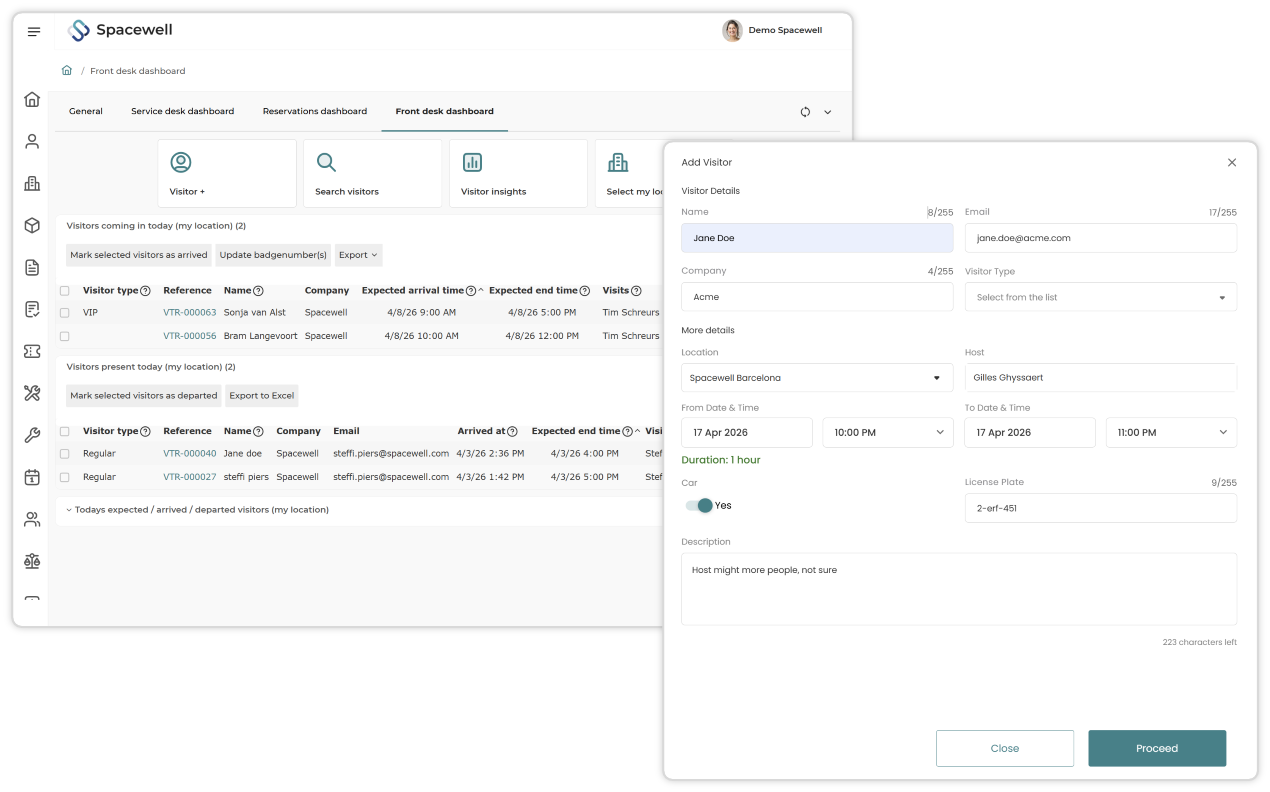
Task: Open the 11:00 PM end time dropdown
Action: tap(1171, 433)
